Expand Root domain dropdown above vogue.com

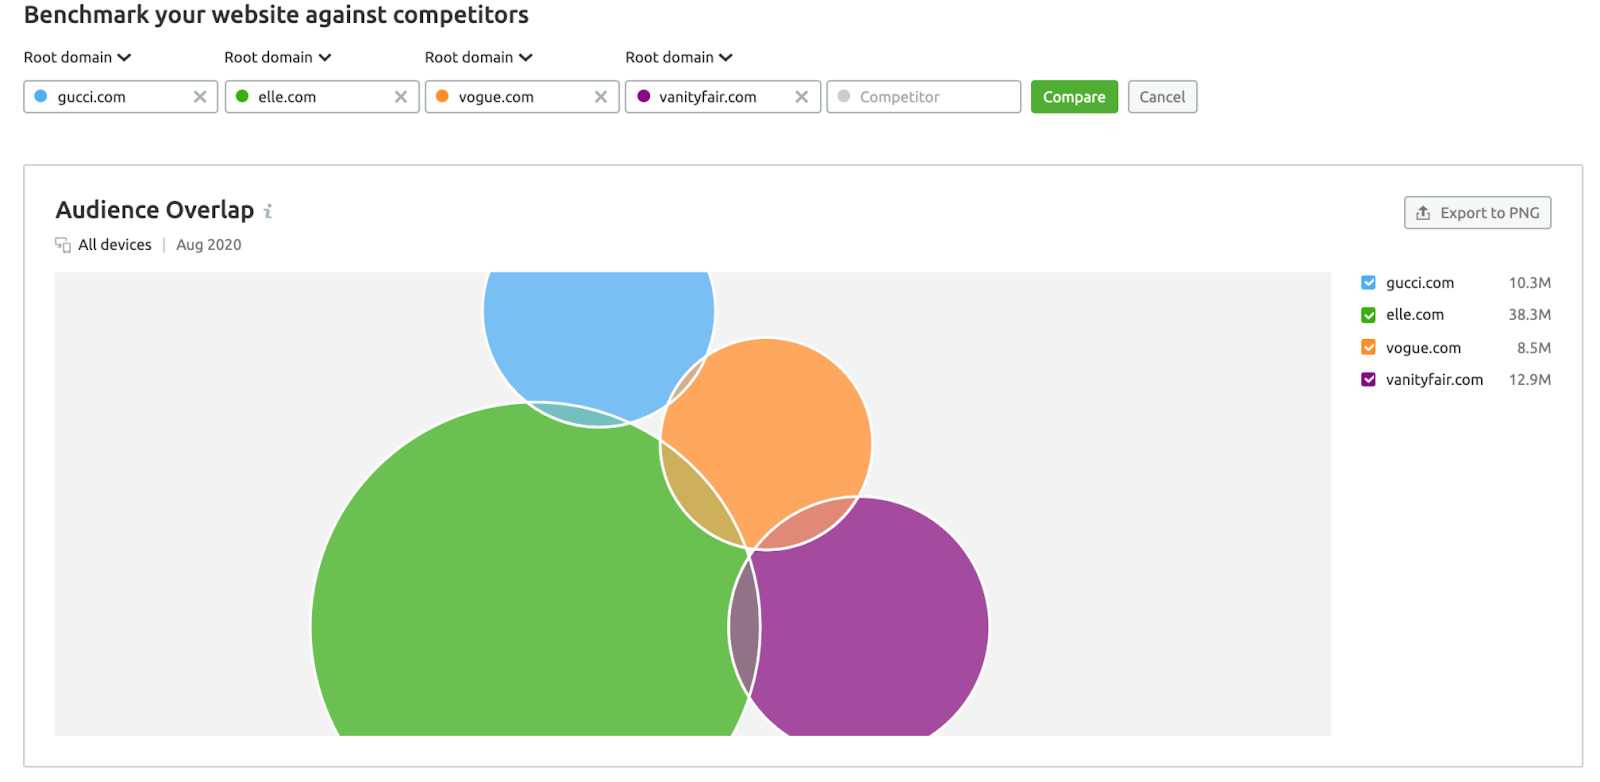[x=479, y=57]
